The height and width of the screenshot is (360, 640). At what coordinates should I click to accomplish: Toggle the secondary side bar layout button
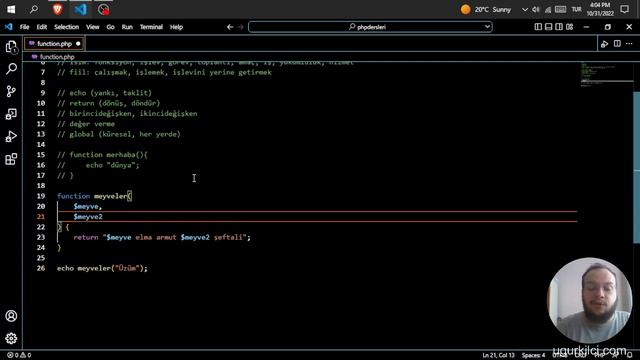pyautogui.click(x=559, y=27)
